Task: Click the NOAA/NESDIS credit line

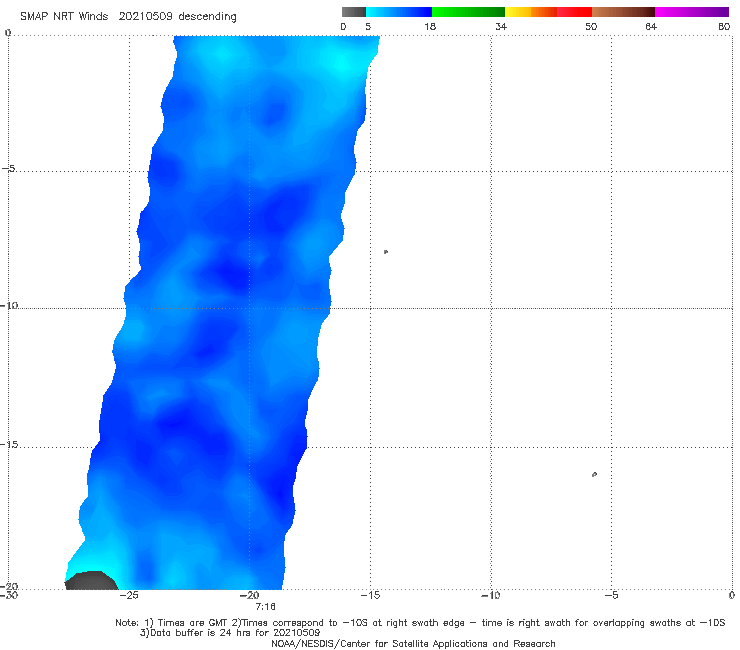Action: 413,644
